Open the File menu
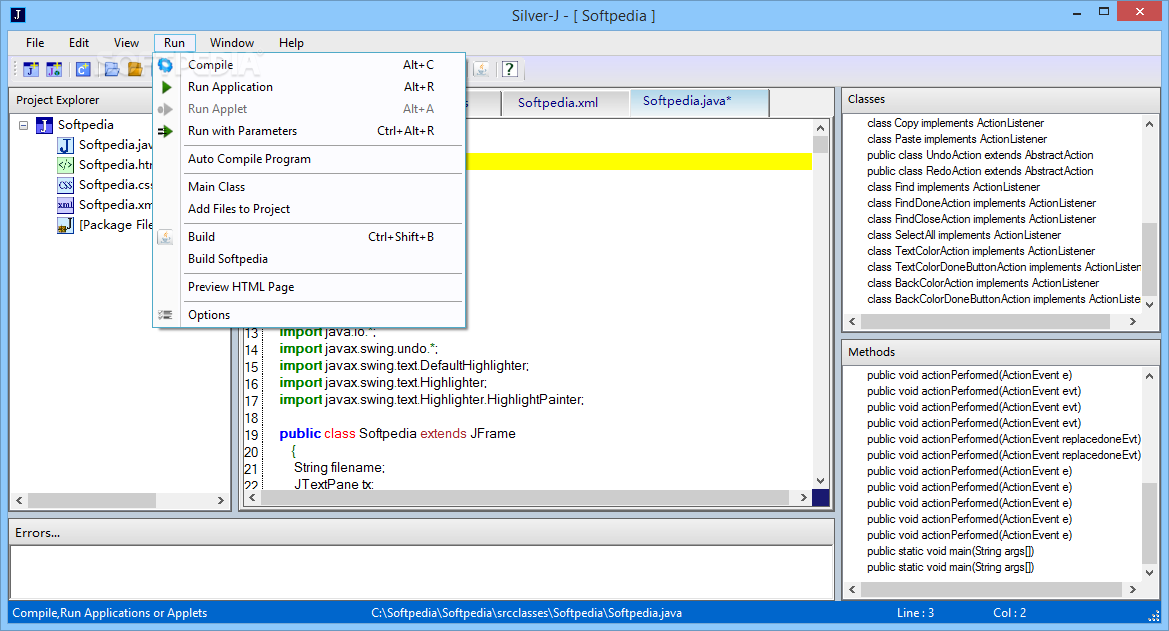 pyautogui.click(x=35, y=43)
